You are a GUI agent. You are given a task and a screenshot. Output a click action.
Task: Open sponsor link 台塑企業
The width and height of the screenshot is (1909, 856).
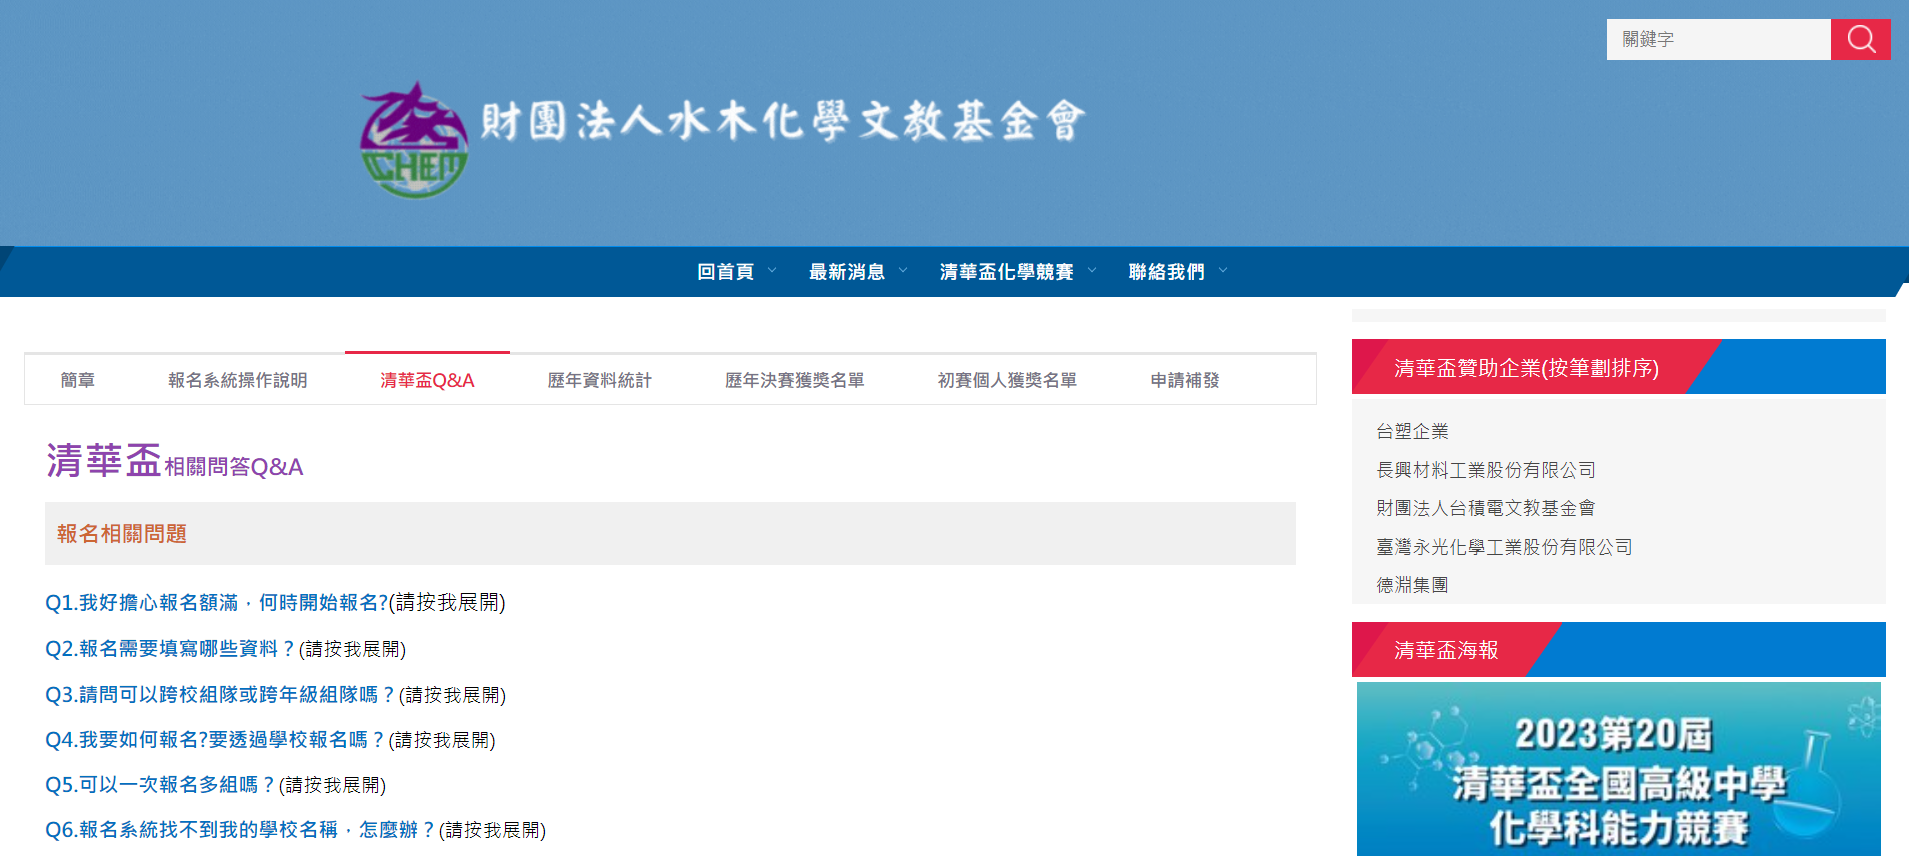[1412, 431]
